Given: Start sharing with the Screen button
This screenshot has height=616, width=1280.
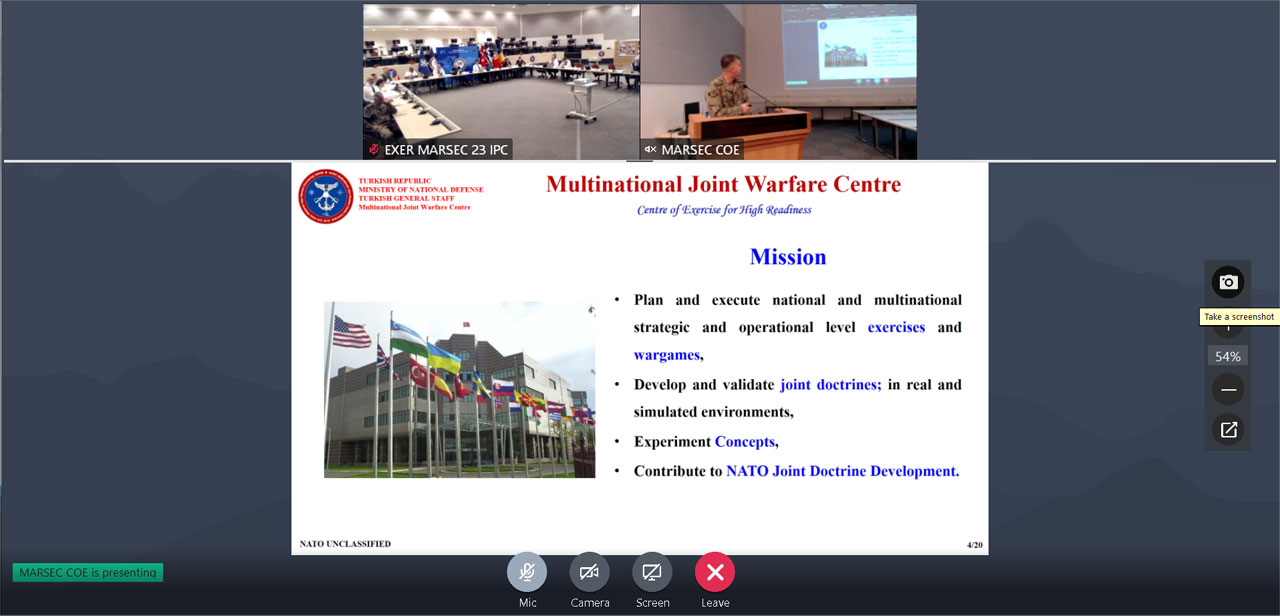Looking at the screenshot, I should pos(652,572).
